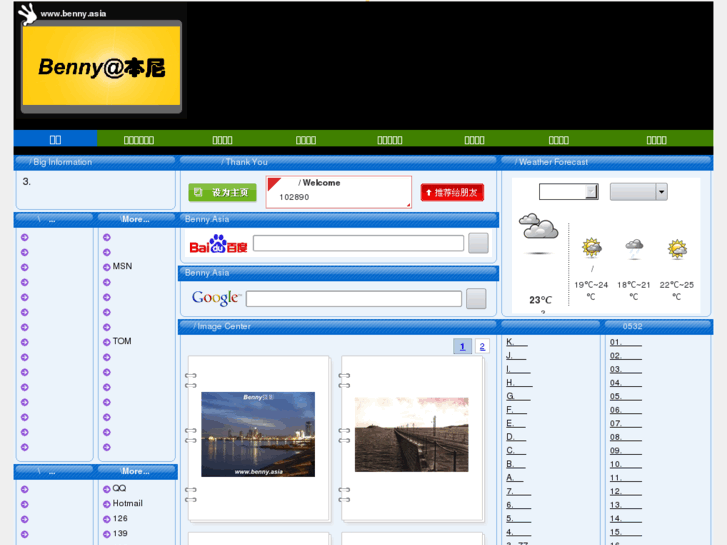Screen dimensions: 727x545
Task: Click the Google logo
Action: coord(217,298)
